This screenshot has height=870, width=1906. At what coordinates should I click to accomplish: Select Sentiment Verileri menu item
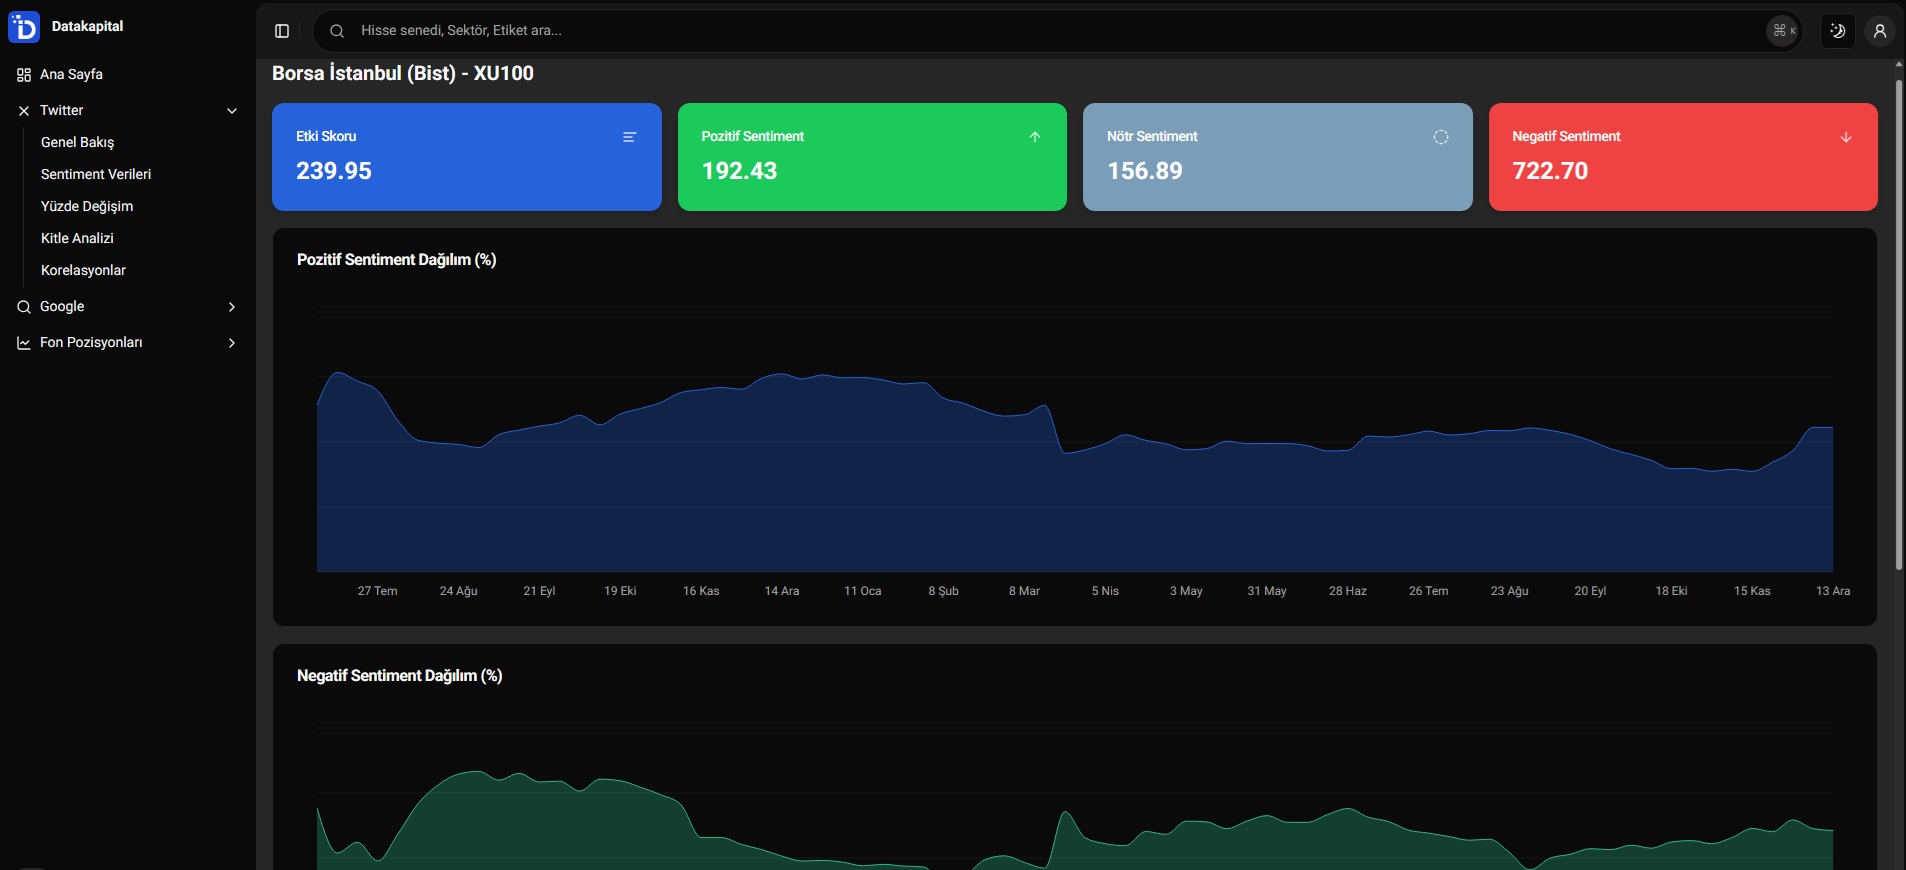[x=96, y=174]
